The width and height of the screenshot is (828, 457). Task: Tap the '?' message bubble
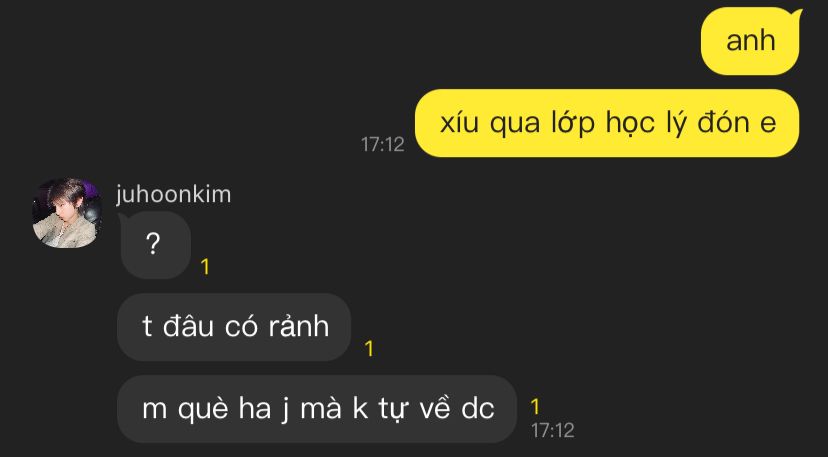[x=154, y=245]
